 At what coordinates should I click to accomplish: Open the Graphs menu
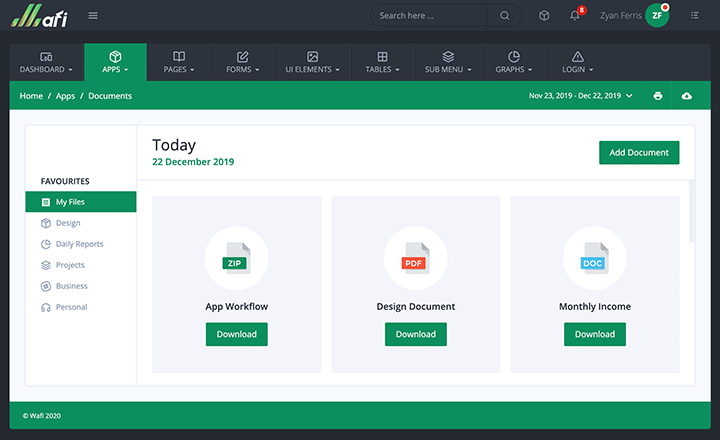tap(513, 62)
